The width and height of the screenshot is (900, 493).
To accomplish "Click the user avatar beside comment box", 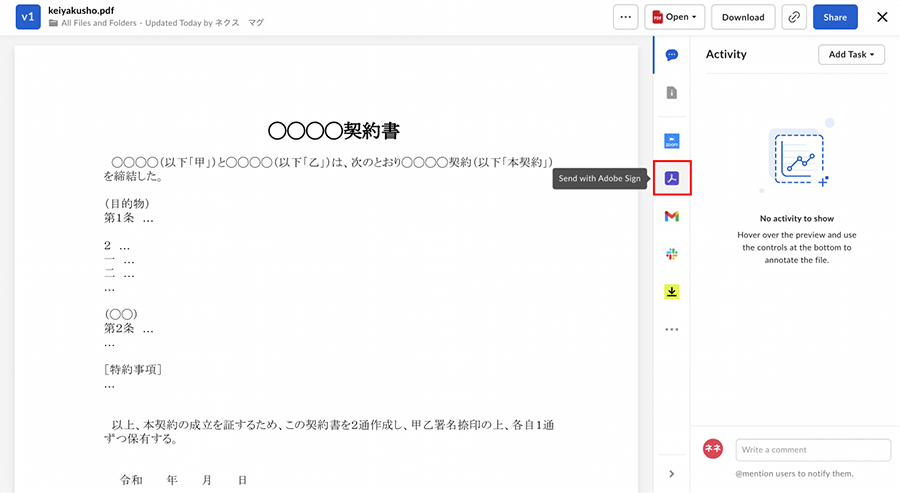I will pos(713,449).
